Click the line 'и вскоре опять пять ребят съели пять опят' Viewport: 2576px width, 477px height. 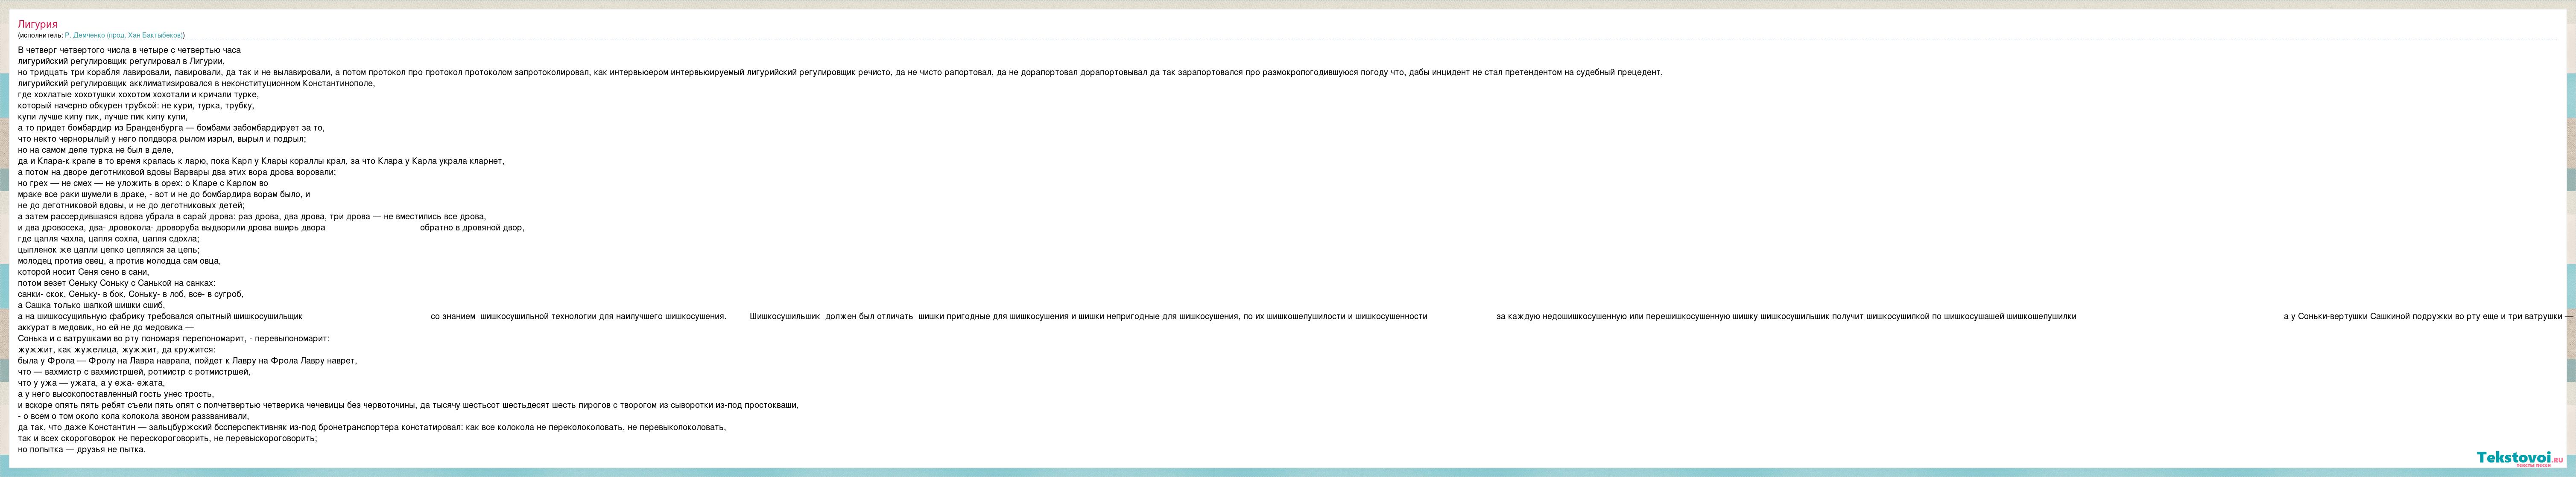(408, 405)
